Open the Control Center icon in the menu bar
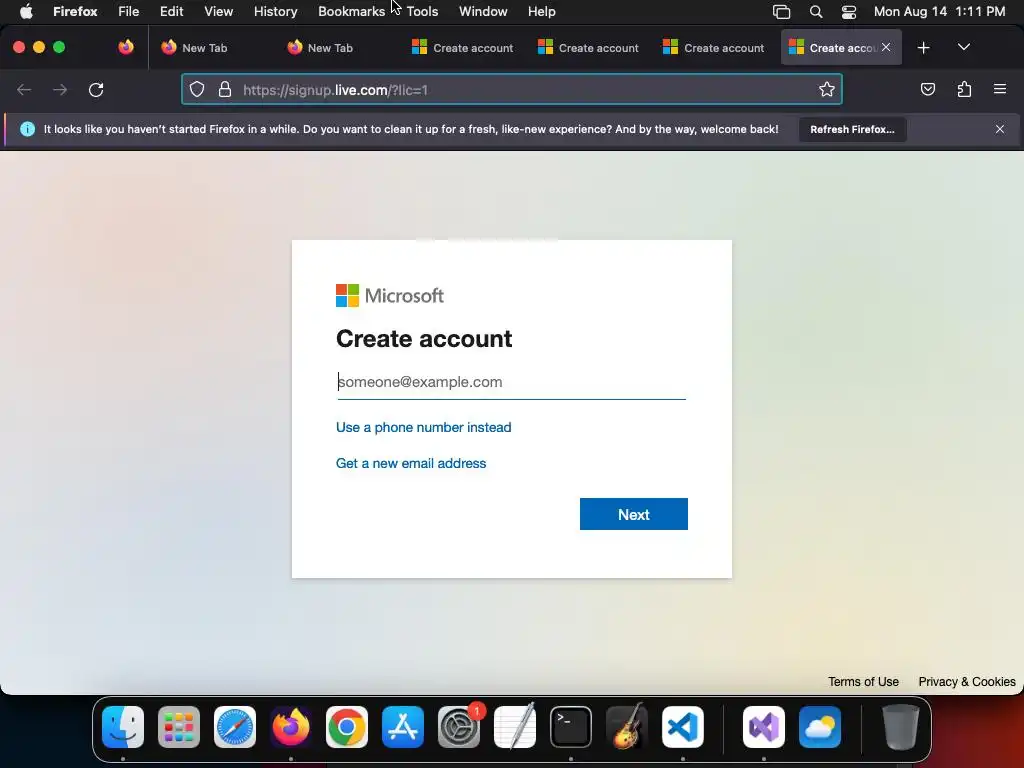 (848, 11)
